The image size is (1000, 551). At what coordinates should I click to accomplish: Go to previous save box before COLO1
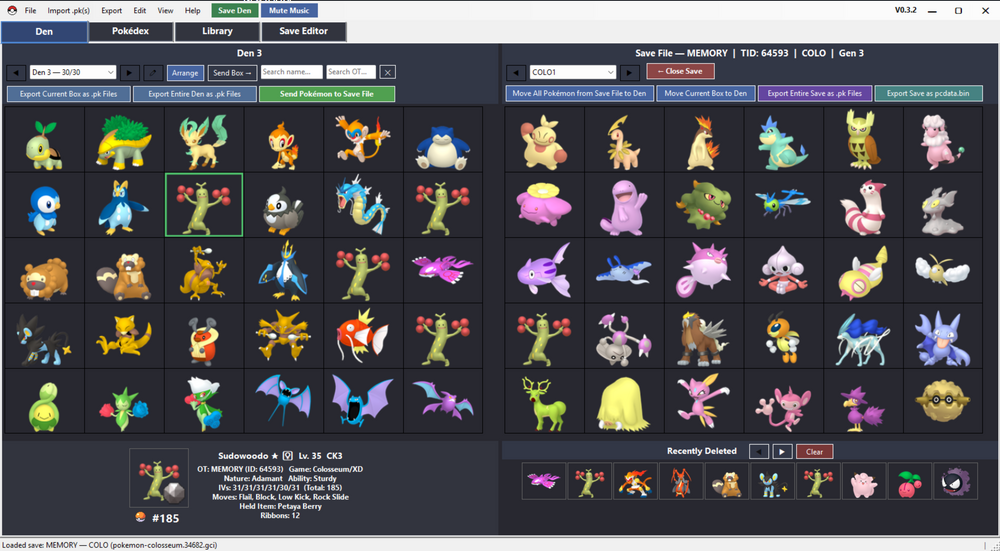[x=516, y=73]
